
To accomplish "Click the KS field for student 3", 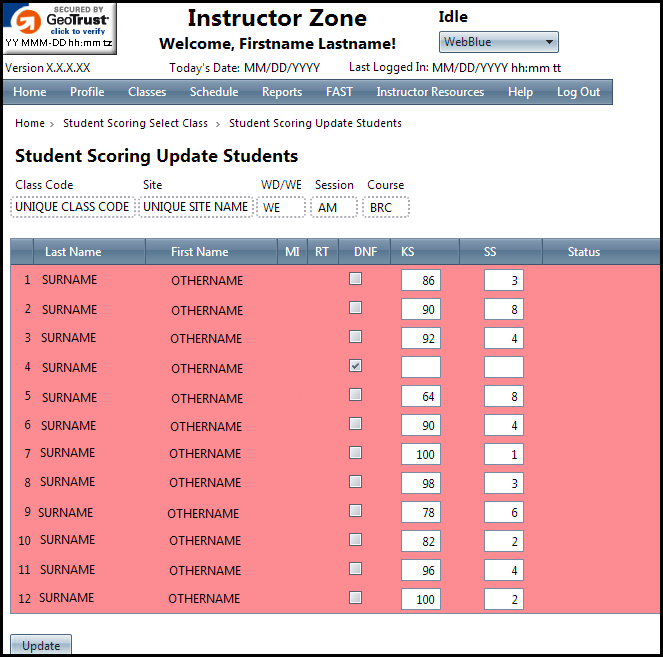I will click(421, 338).
